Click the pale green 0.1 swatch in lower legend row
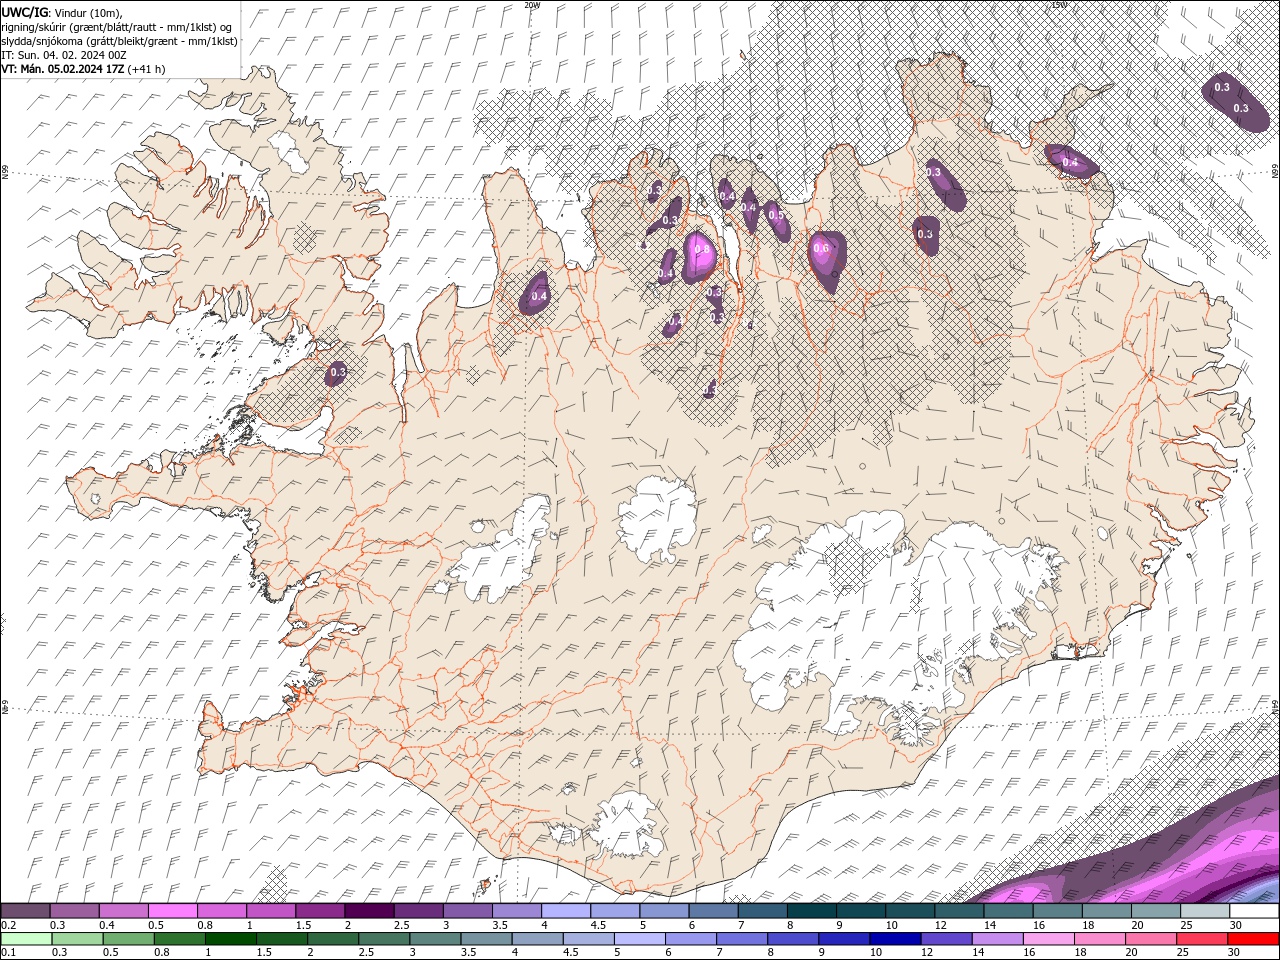Image resolution: width=1280 pixels, height=960 pixels. 26,939
